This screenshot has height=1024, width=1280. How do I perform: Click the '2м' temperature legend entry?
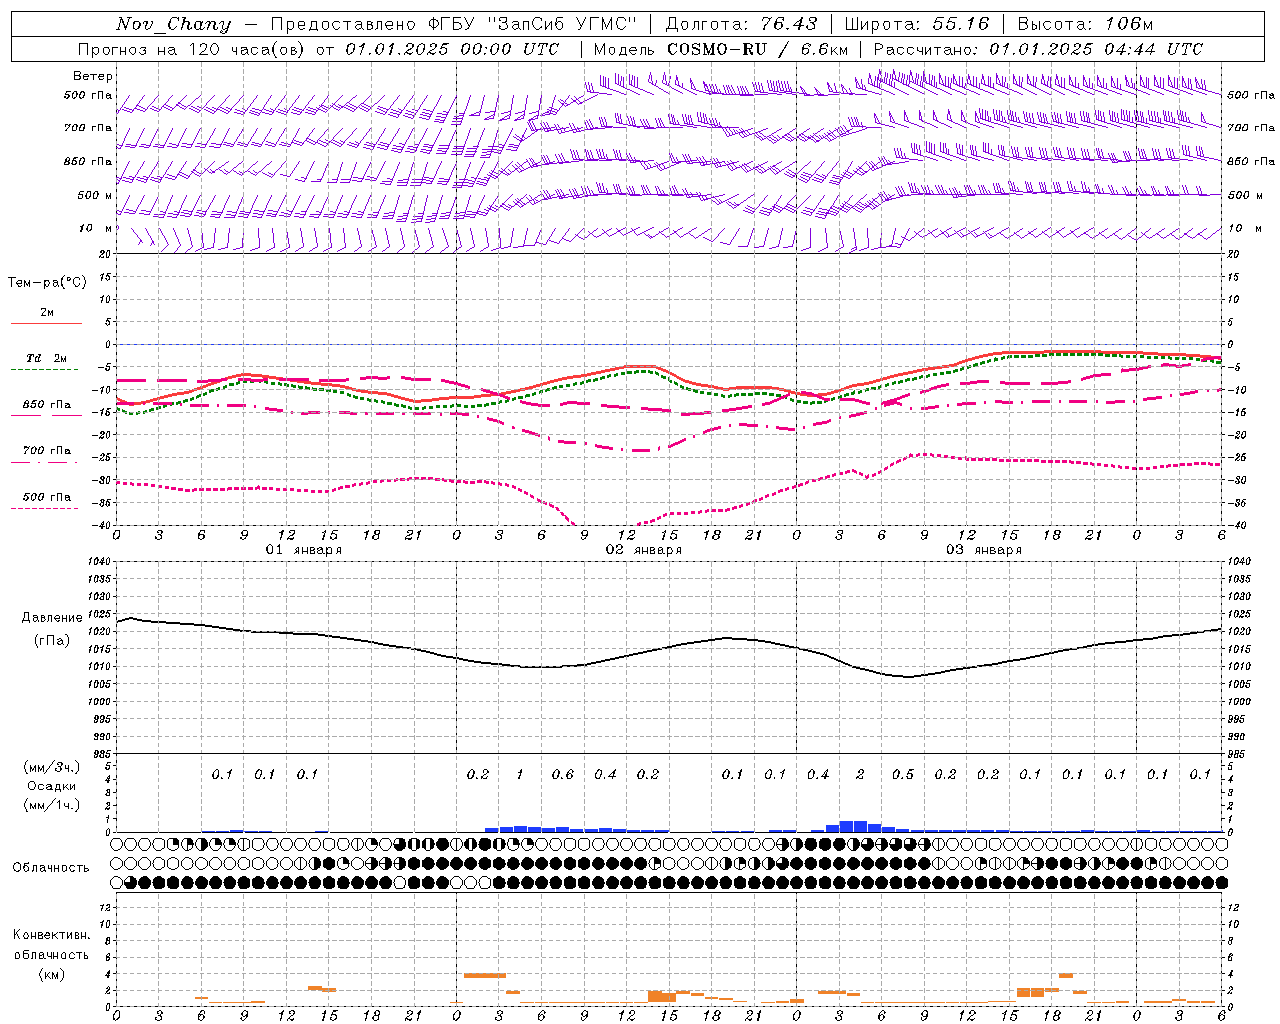tap(47, 313)
